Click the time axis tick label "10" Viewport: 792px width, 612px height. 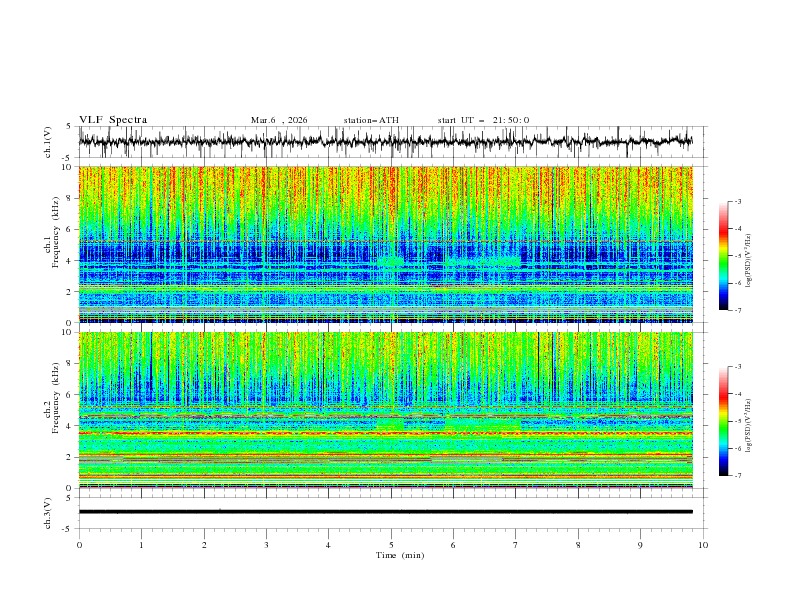pyautogui.click(x=703, y=545)
